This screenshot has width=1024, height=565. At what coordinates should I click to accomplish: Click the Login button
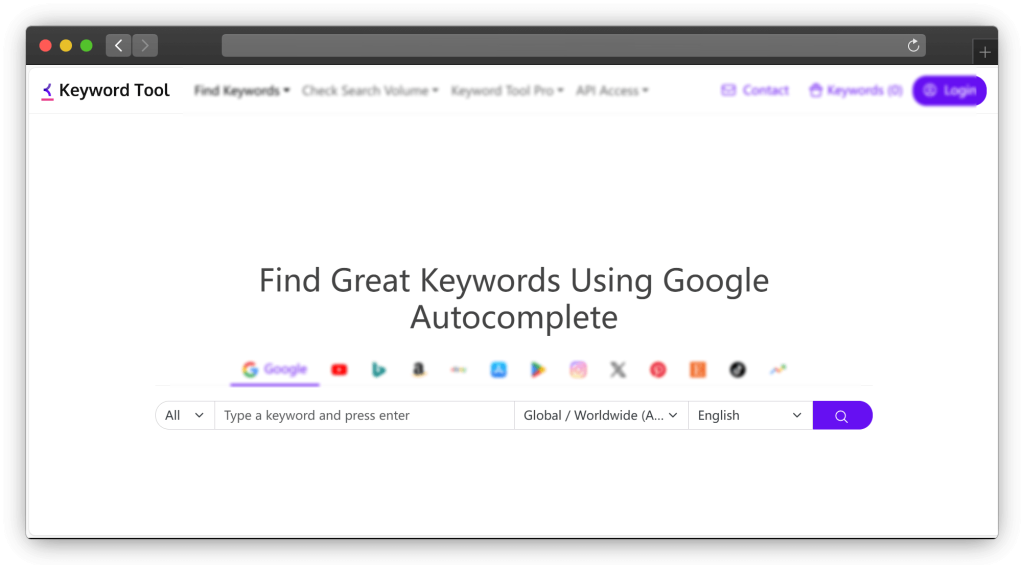coord(949,91)
